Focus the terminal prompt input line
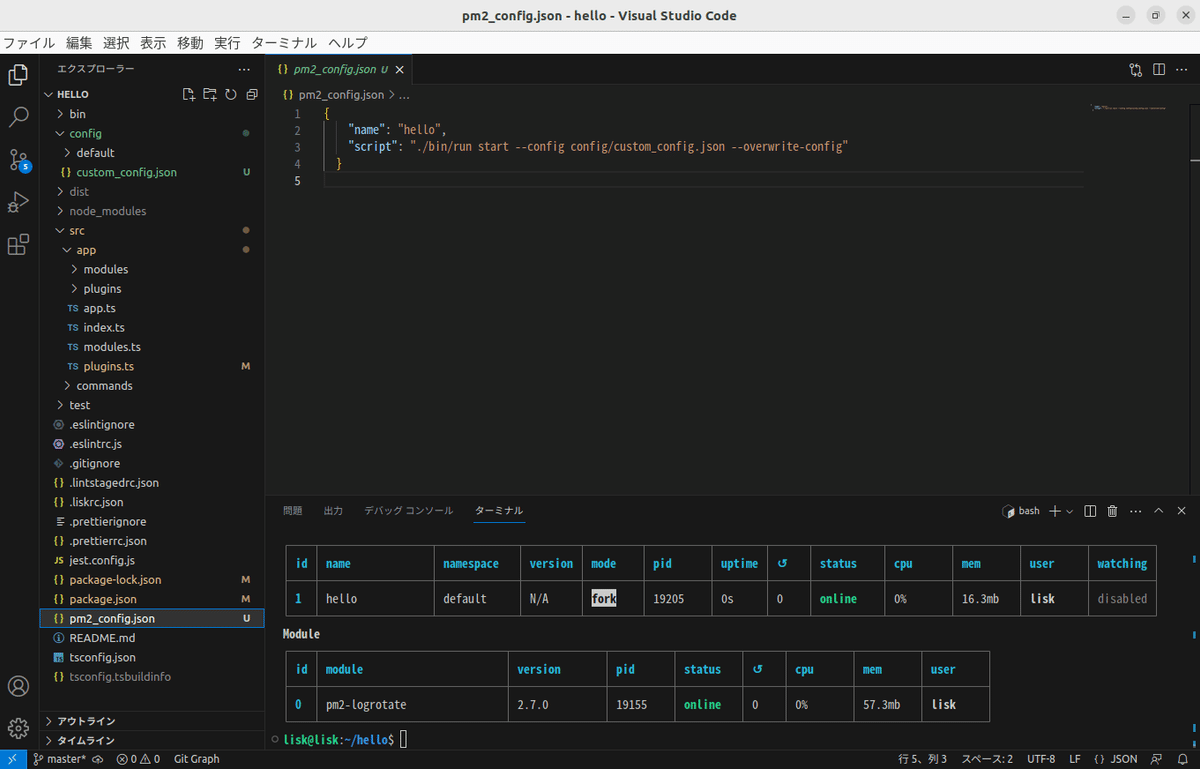 pyautogui.click(x=402, y=739)
